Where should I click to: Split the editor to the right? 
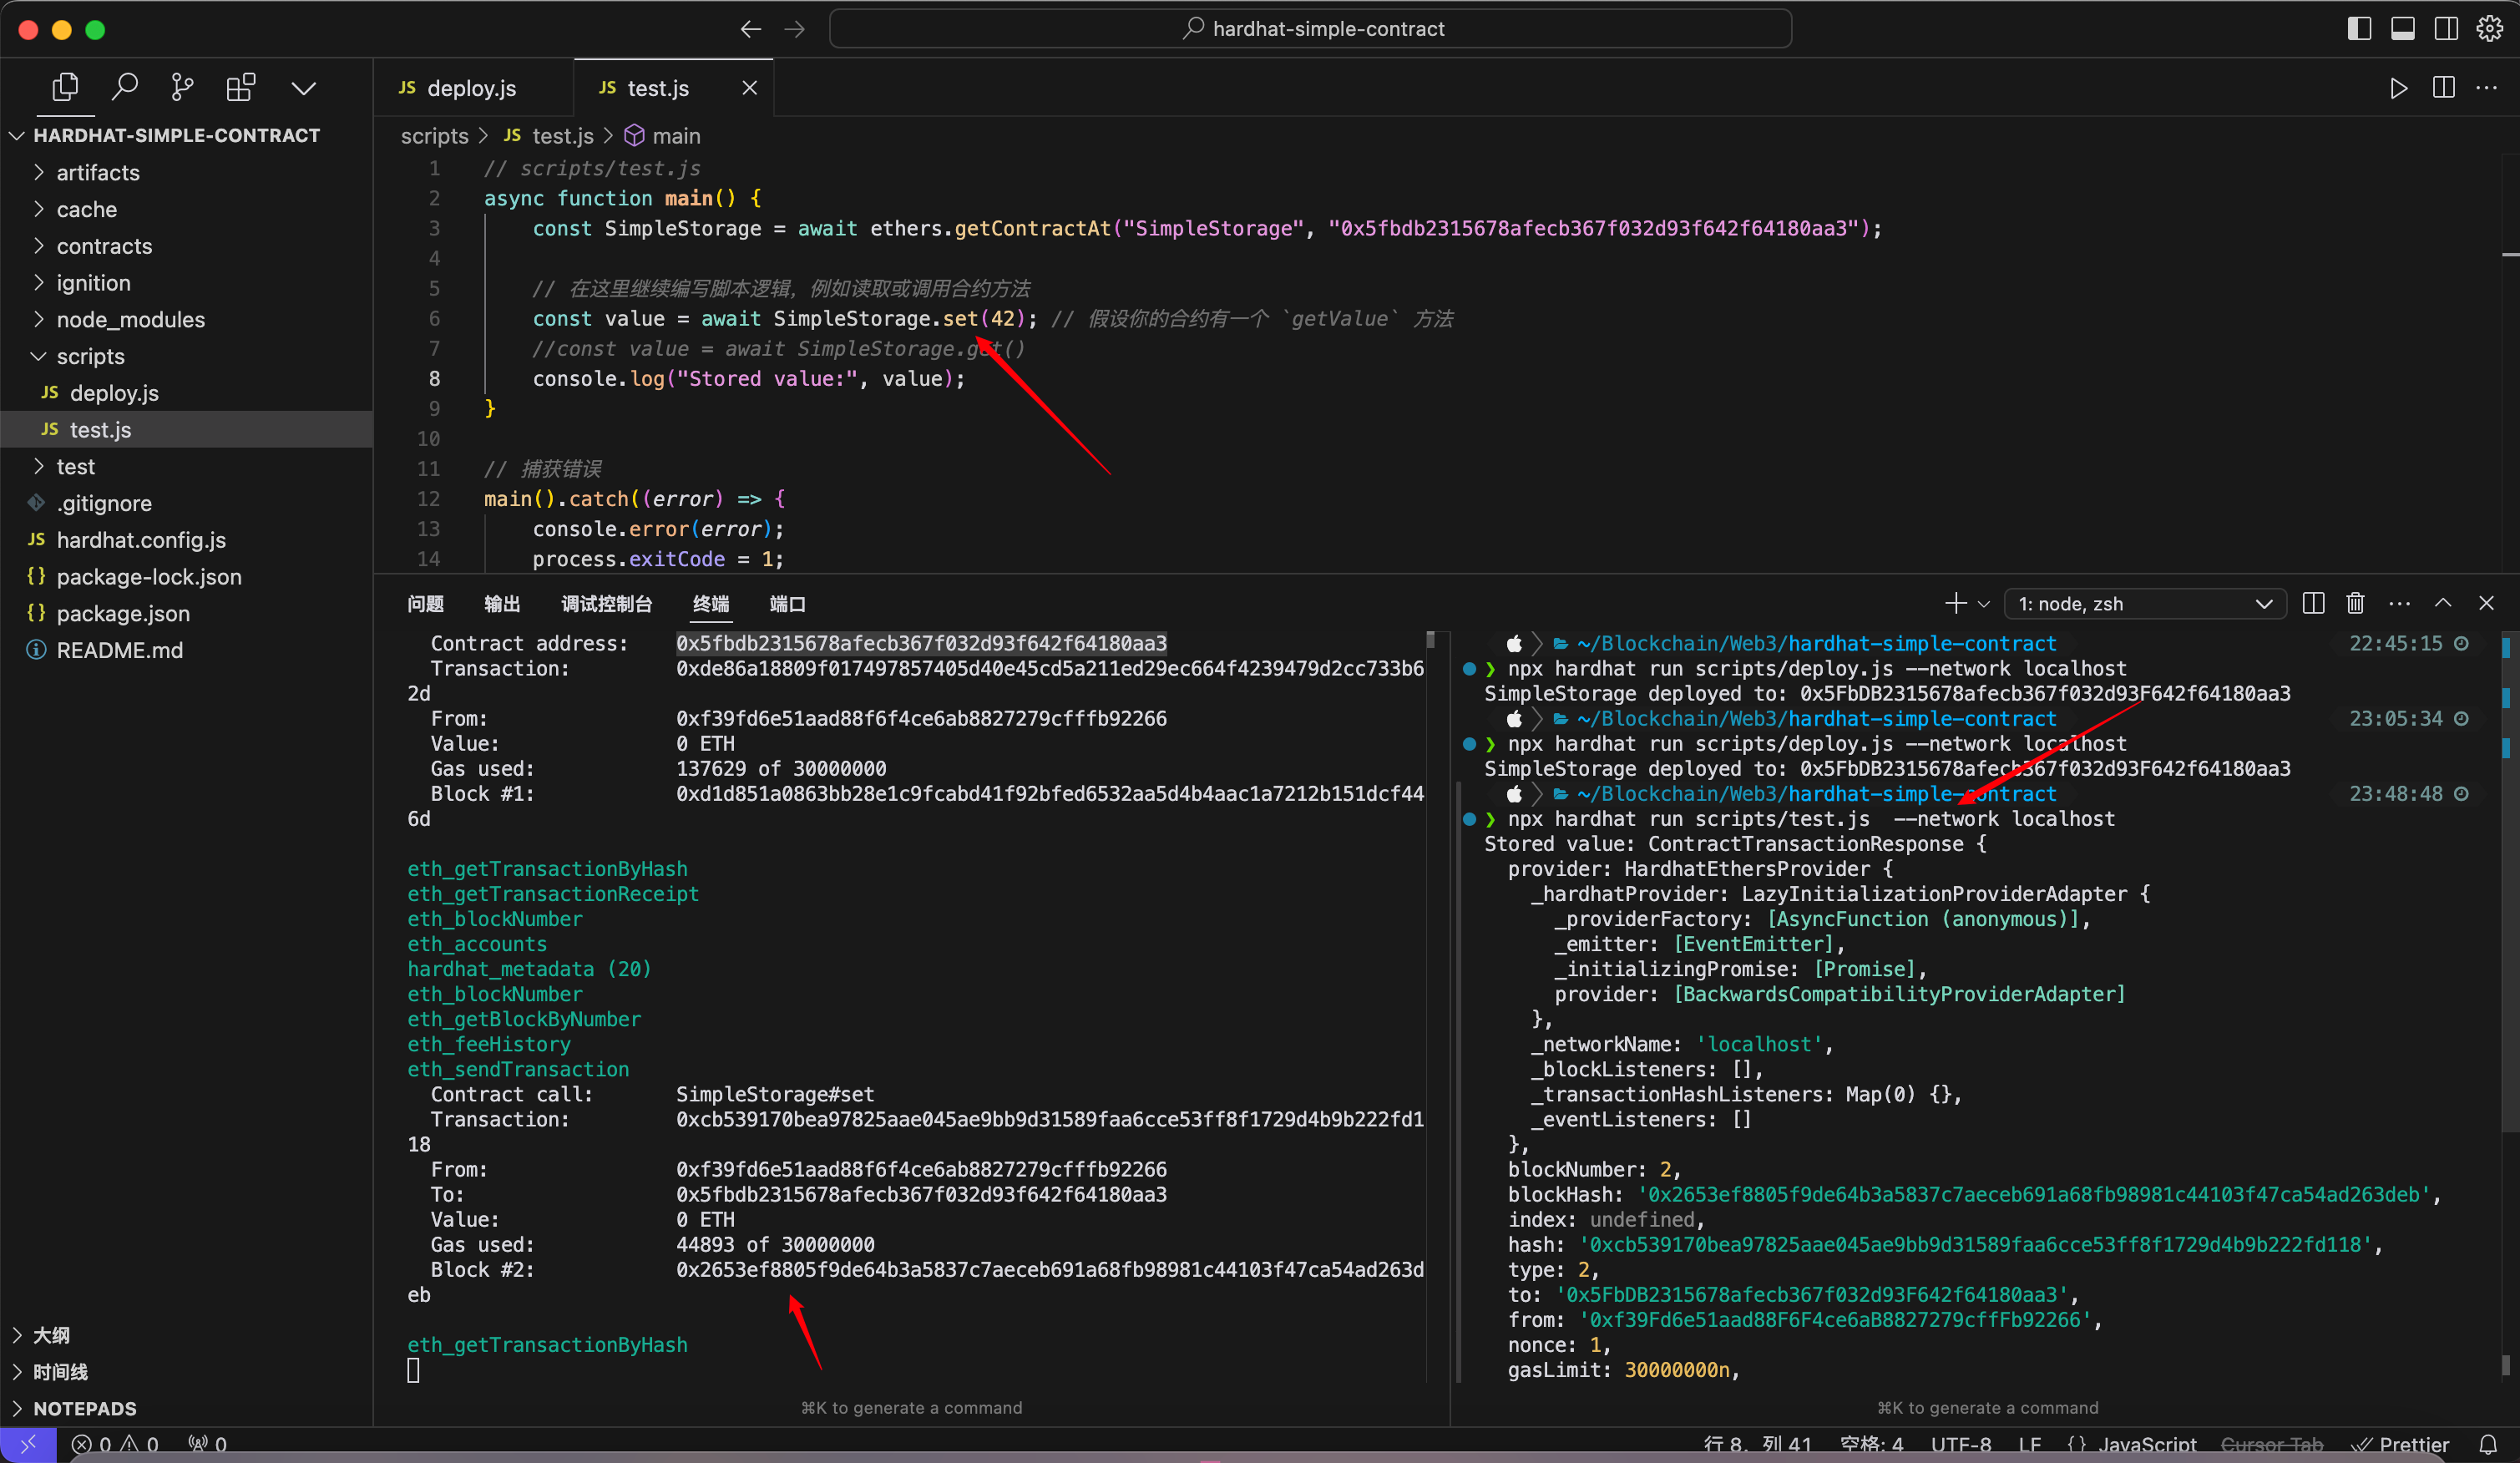click(x=2443, y=88)
